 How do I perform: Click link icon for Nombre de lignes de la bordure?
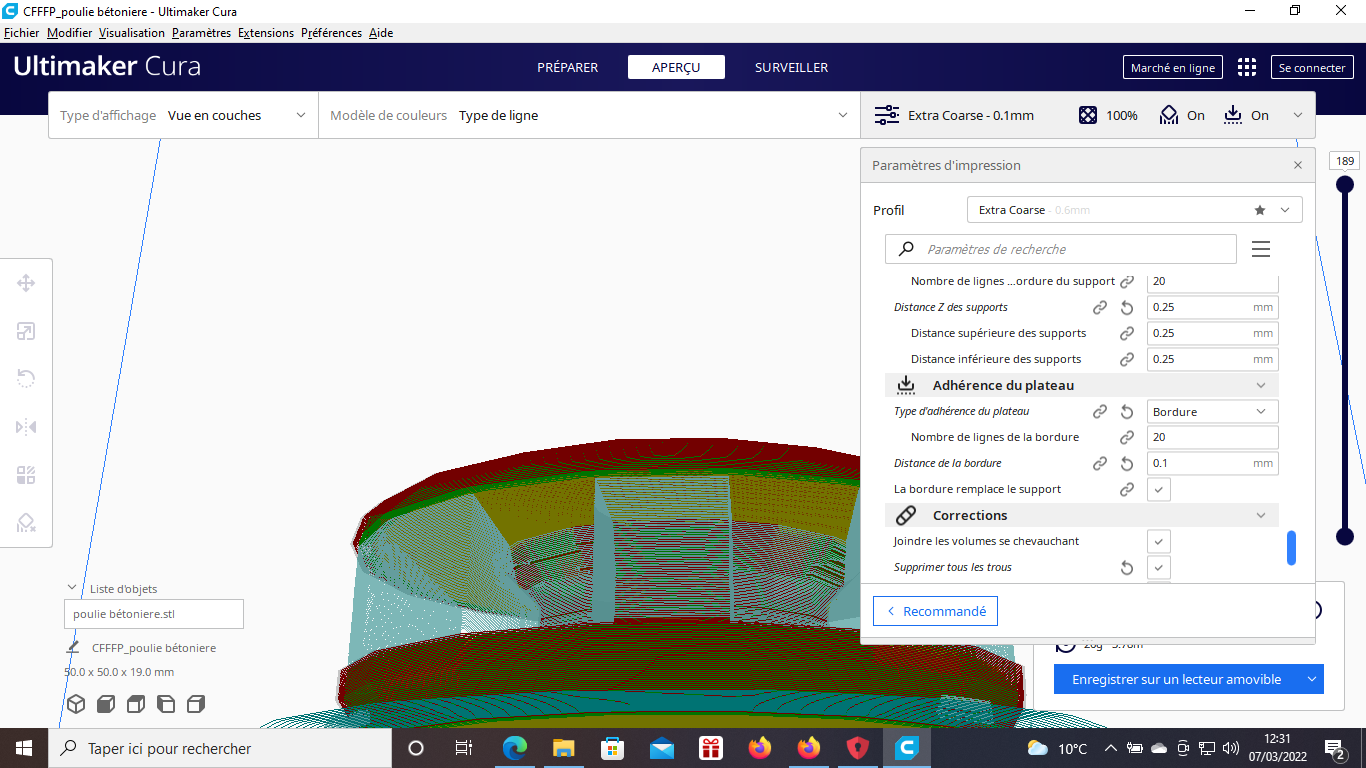(x=1127, y=437)
